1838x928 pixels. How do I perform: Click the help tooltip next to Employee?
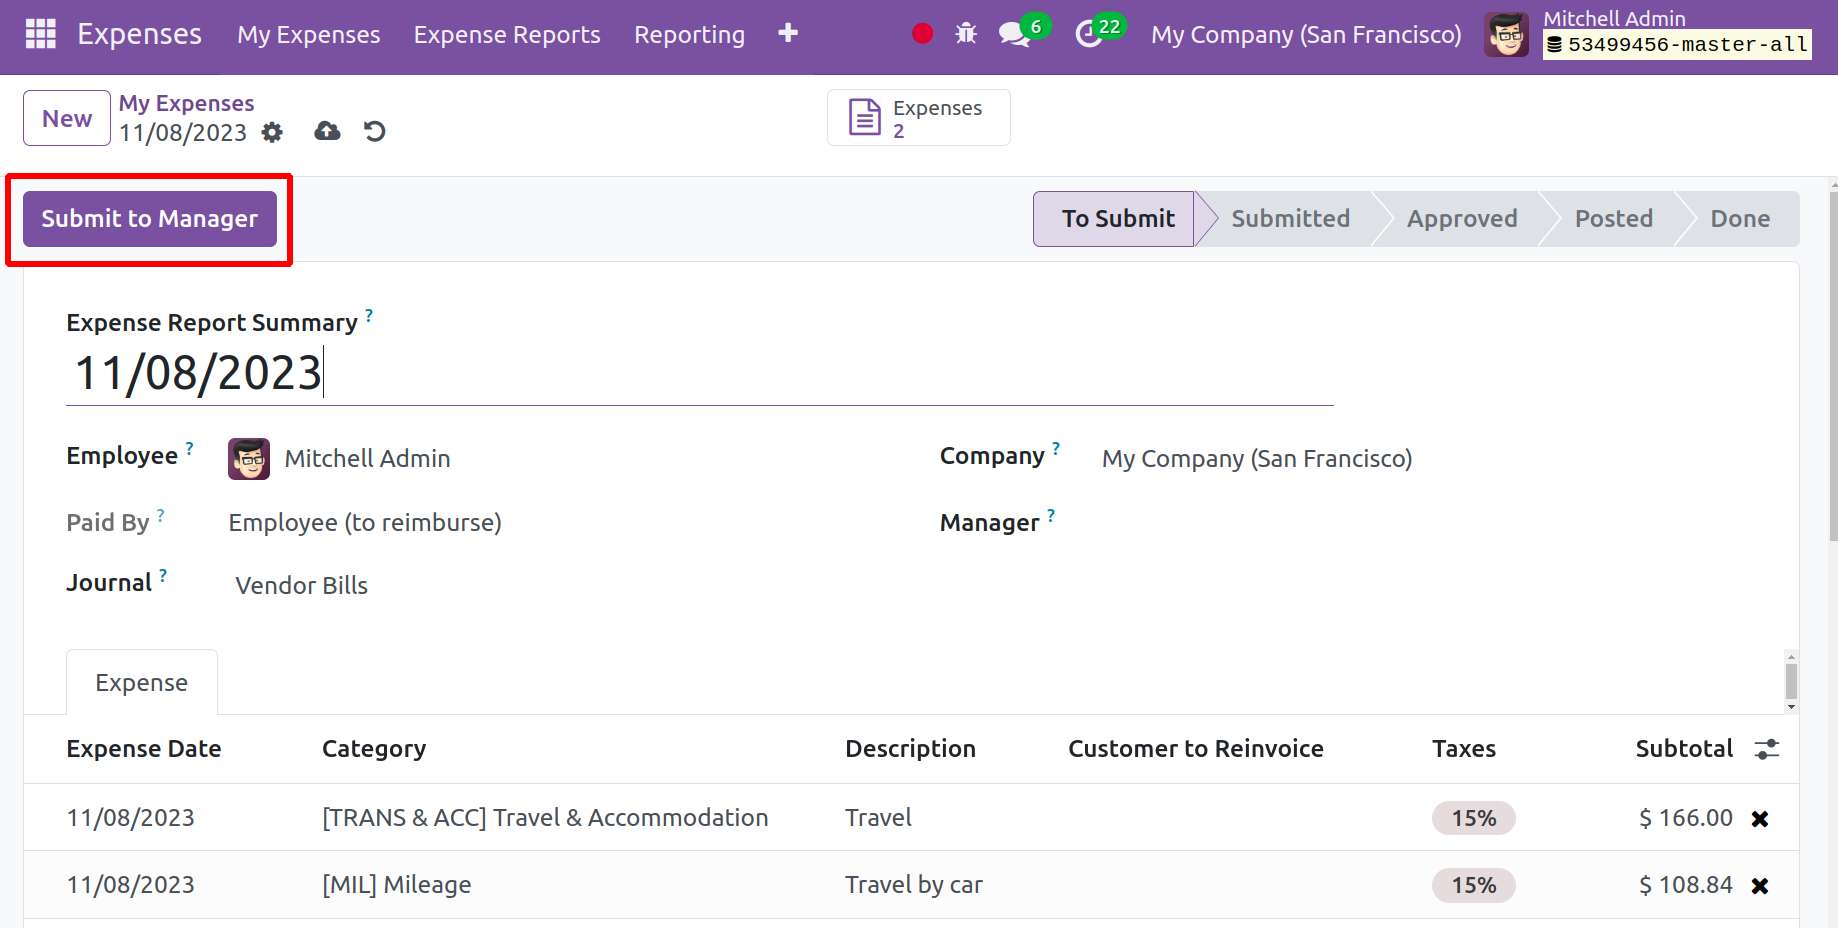[x=190, y=448]
